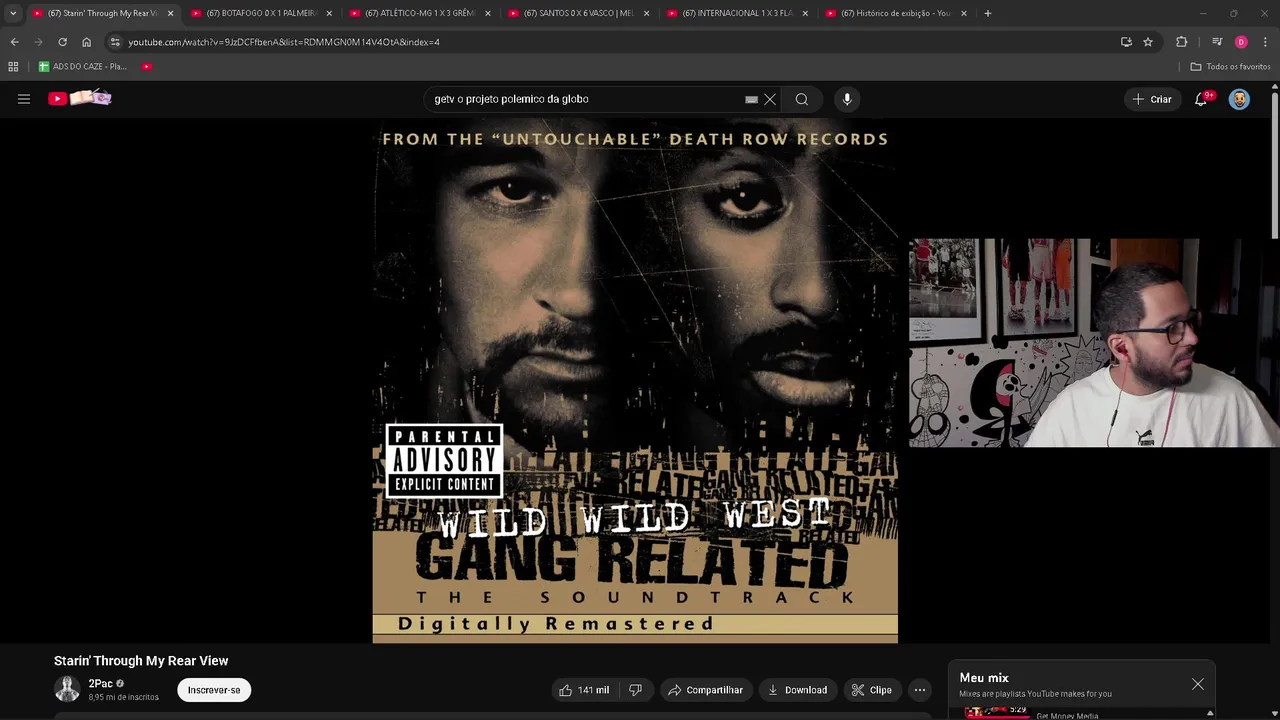Start voice search with microphone
The width and height of the screenshot is (1280, 720).
(x=847, y=99)
